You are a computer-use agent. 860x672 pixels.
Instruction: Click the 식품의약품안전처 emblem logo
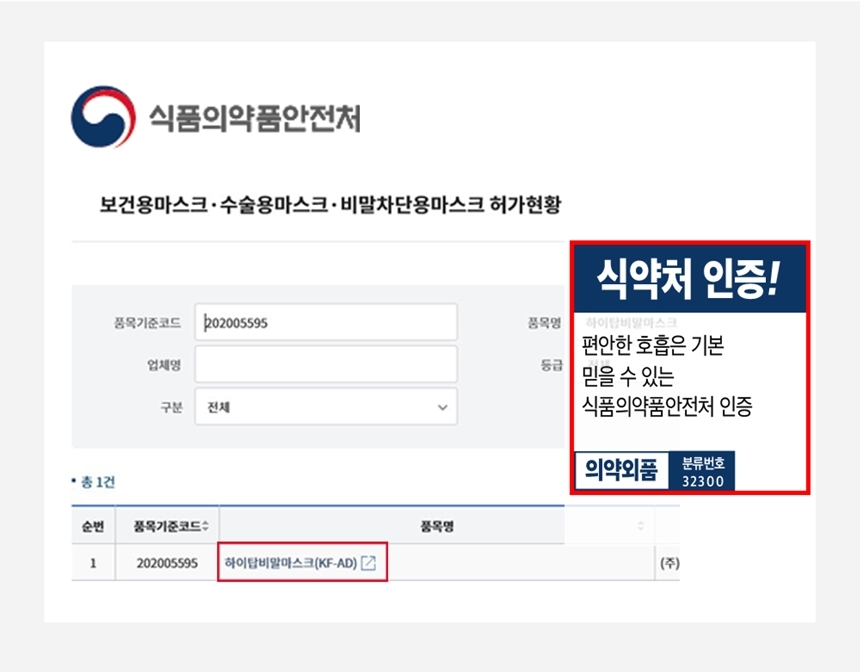click(x=102, y=117)
